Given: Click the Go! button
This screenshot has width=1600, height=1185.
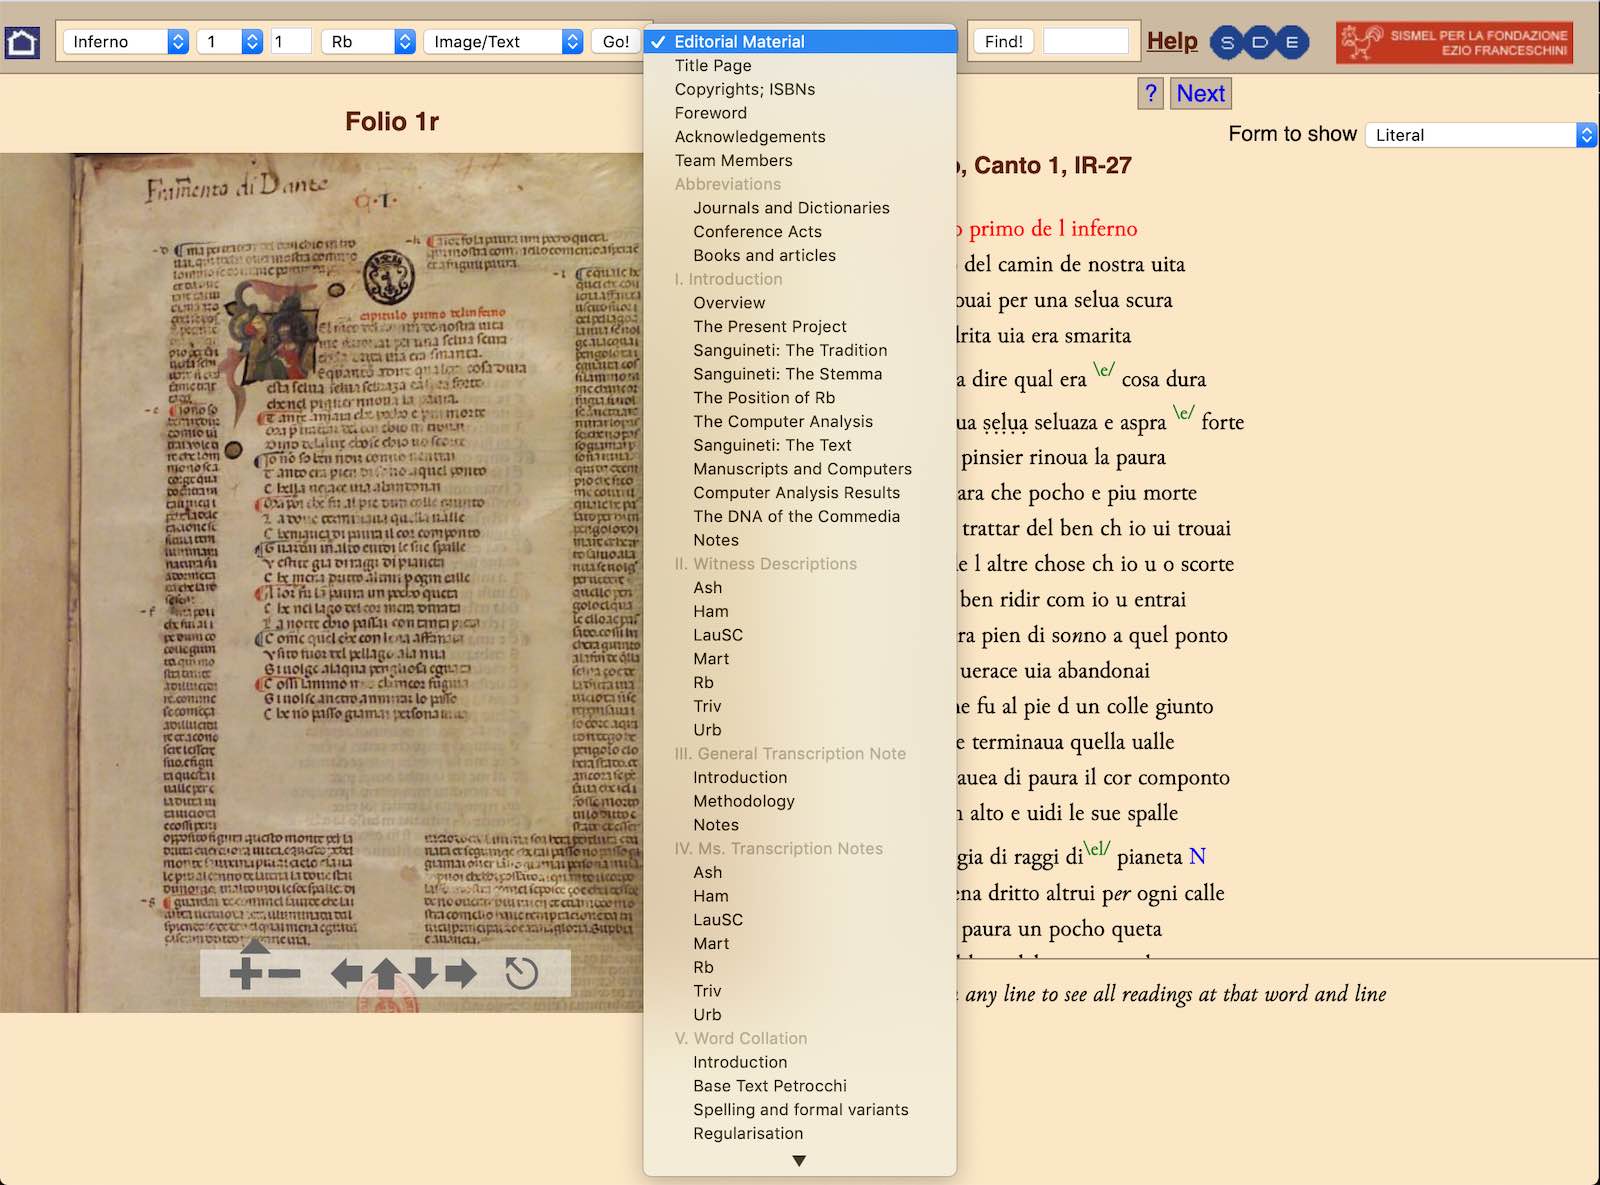Looking at the screenshot, I should click(x=616, y=41).
